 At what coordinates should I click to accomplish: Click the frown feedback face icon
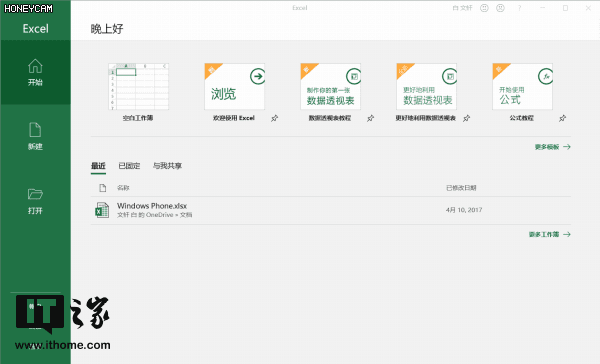pos(500,8)
